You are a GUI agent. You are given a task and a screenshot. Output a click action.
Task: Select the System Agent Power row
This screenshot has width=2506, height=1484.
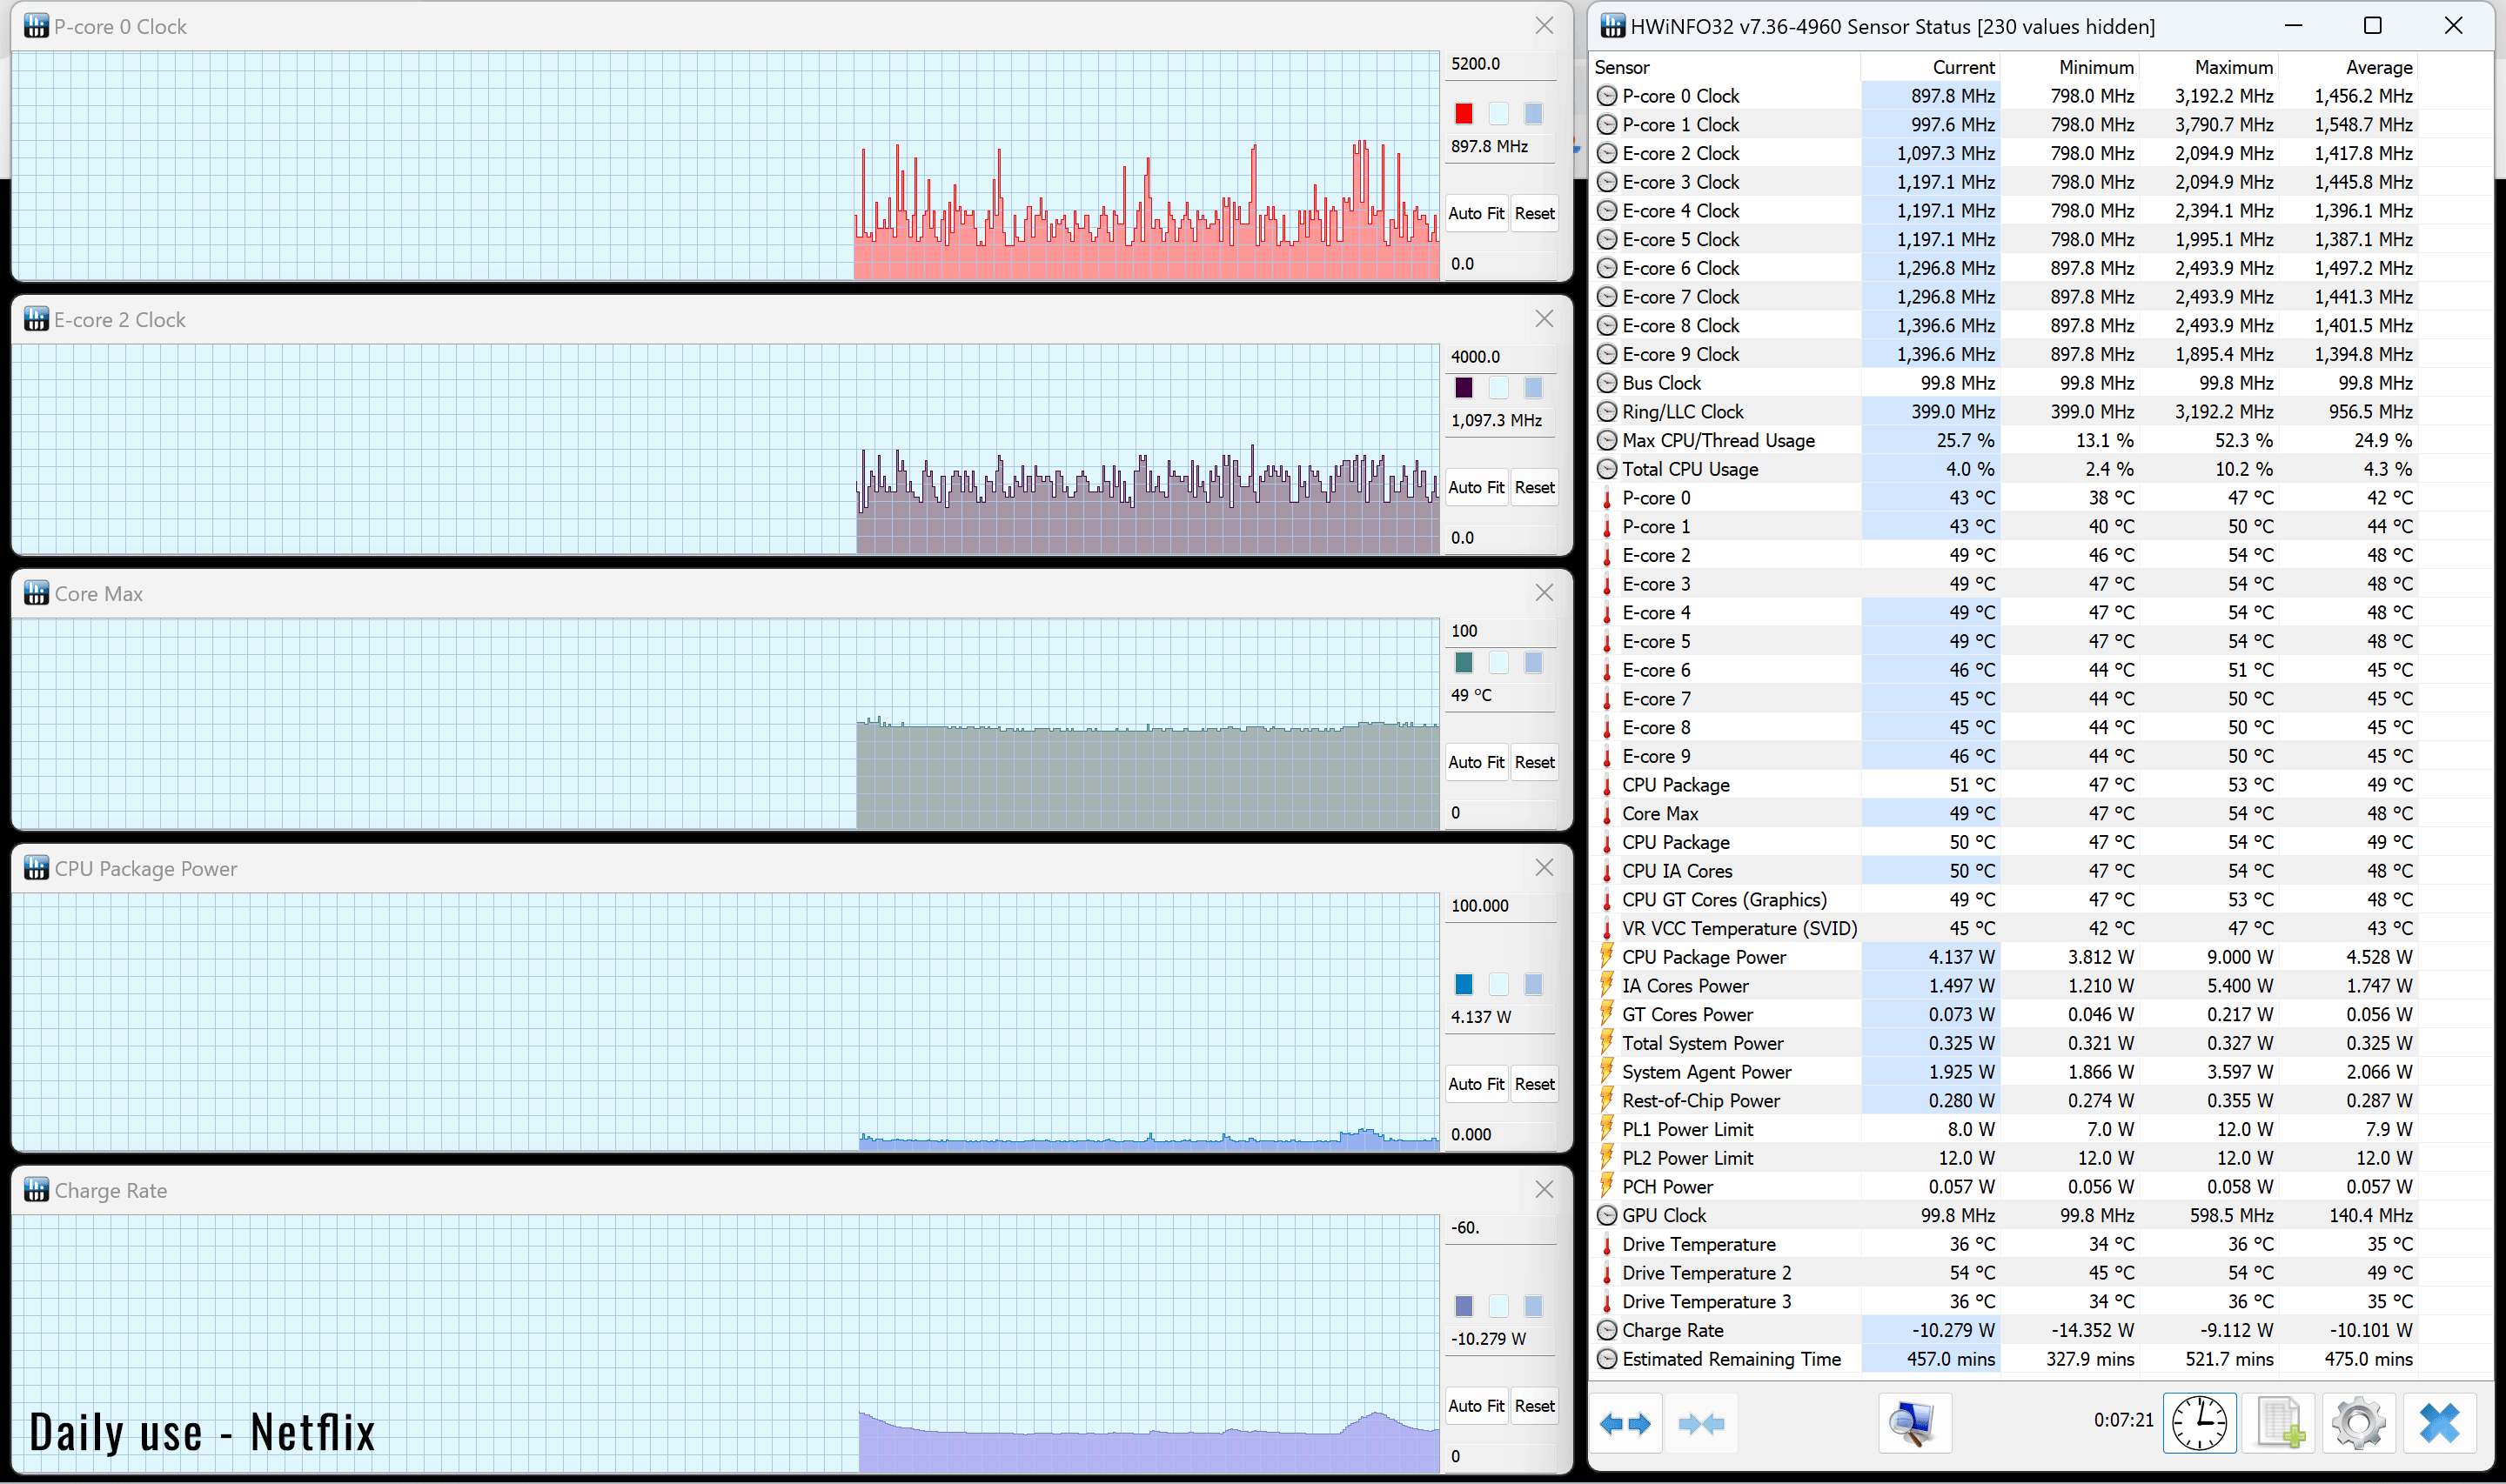[2004, 1072]
